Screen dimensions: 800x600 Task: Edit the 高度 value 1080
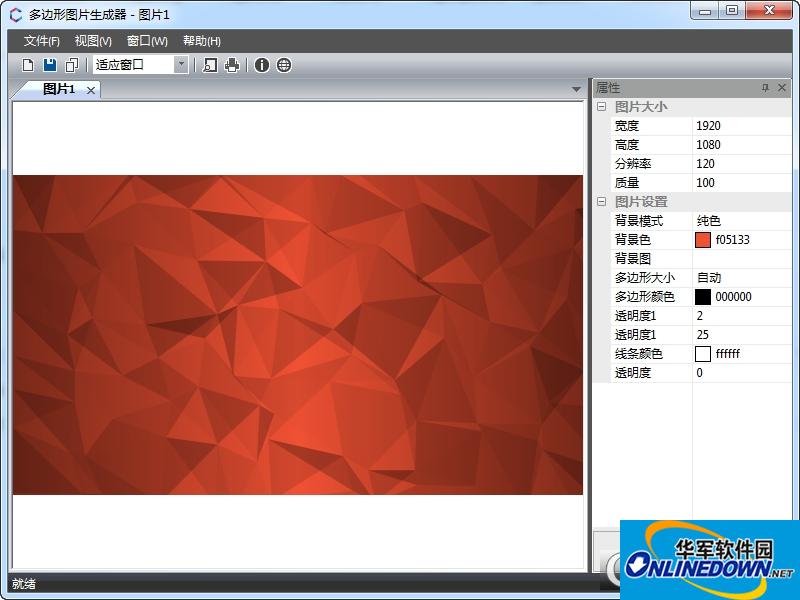742,144
